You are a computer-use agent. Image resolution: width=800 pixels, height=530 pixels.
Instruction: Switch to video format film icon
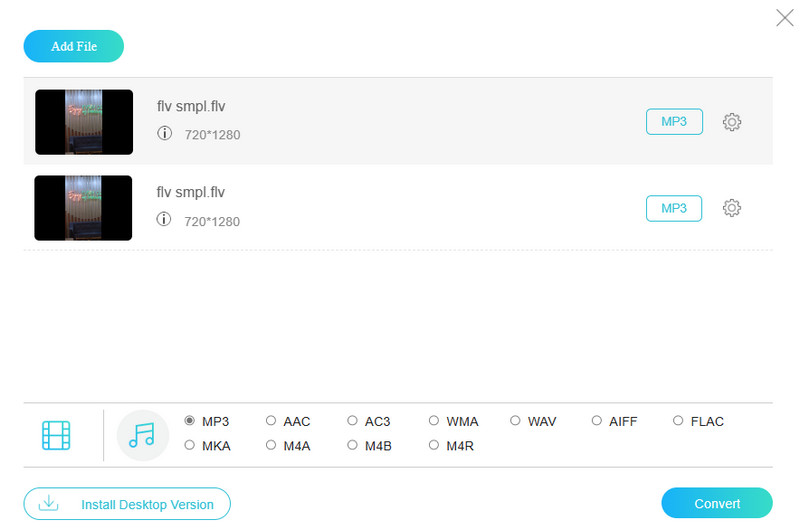point(56,435)
